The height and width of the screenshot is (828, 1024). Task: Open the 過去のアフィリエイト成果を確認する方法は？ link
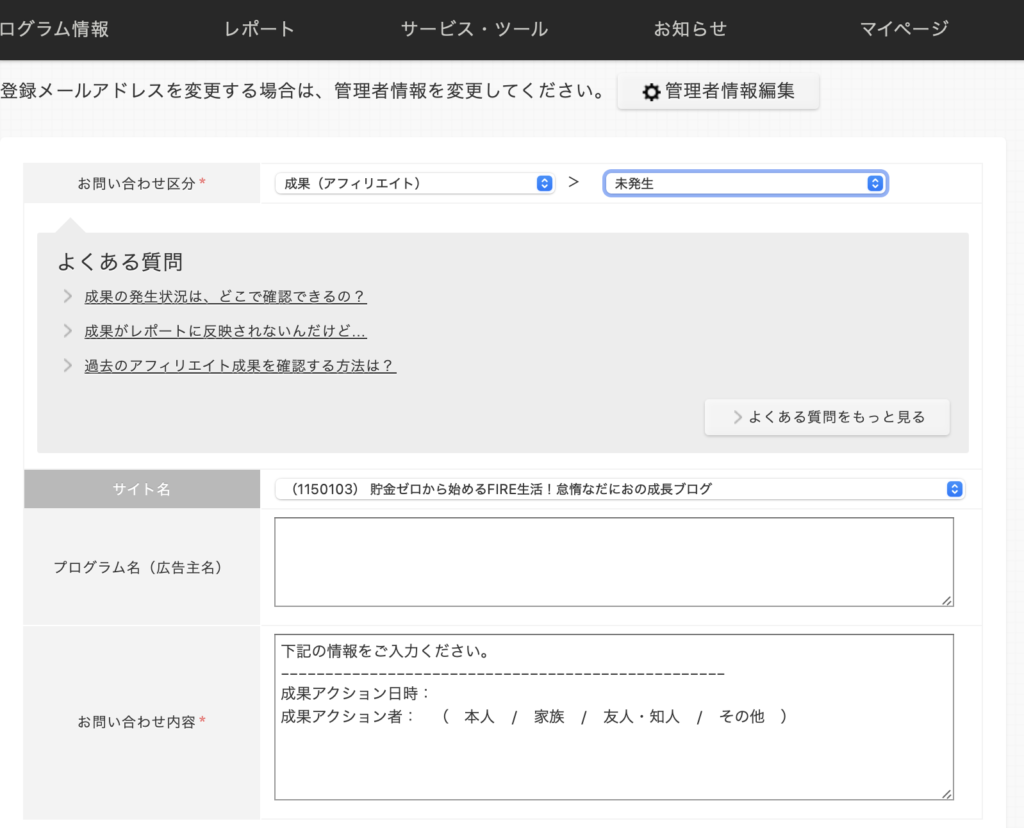point(240,366)
